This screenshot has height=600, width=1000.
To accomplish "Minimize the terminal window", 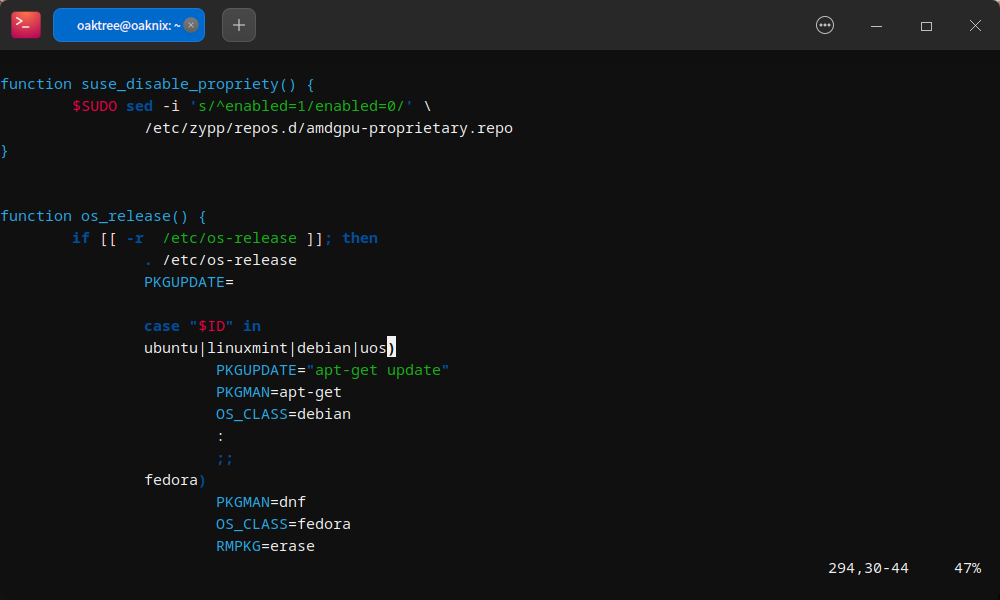I will 877,26.
